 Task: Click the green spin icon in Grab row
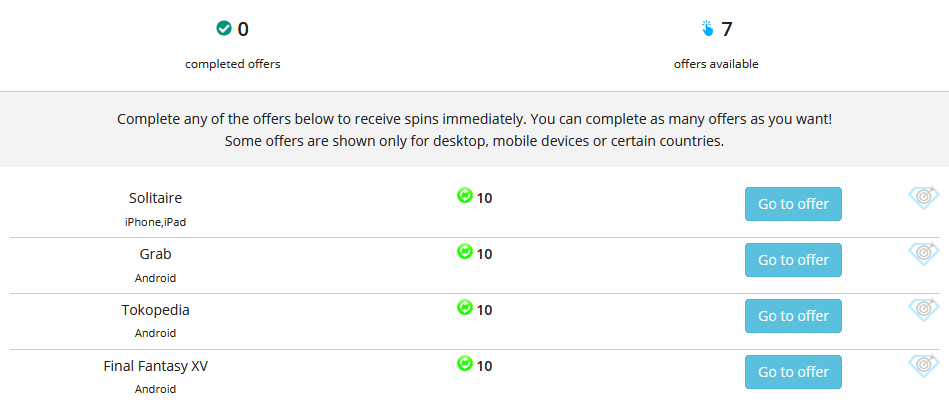[465, 251]
